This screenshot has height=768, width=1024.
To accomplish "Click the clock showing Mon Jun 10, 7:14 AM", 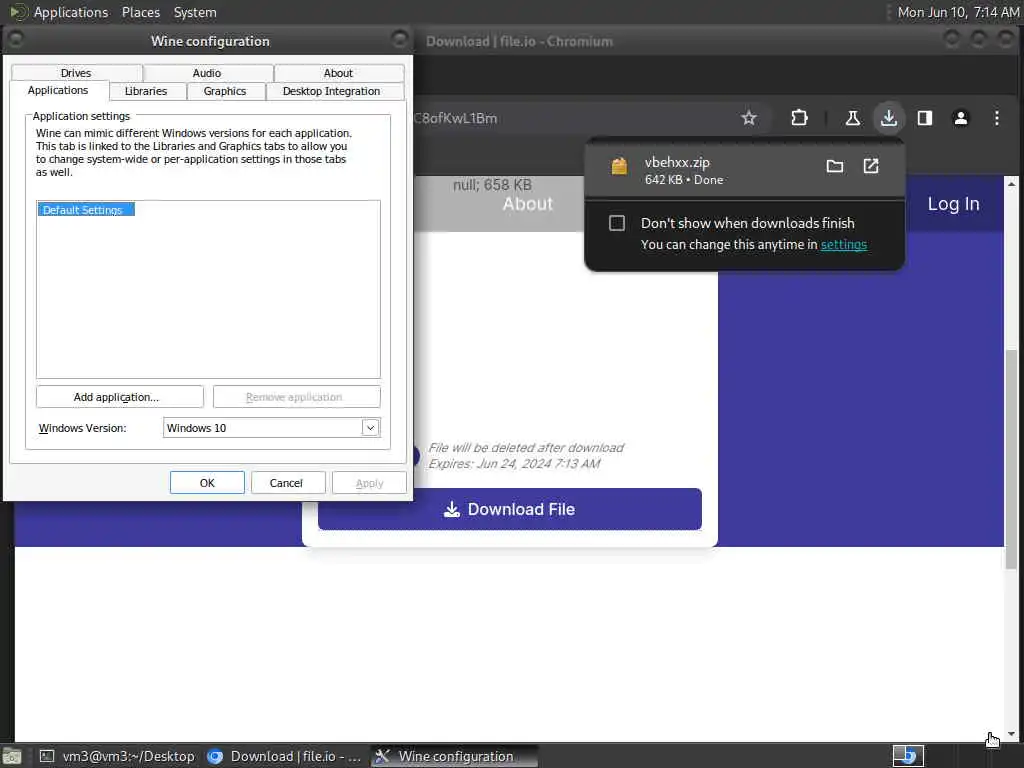I will click(957, 12).
